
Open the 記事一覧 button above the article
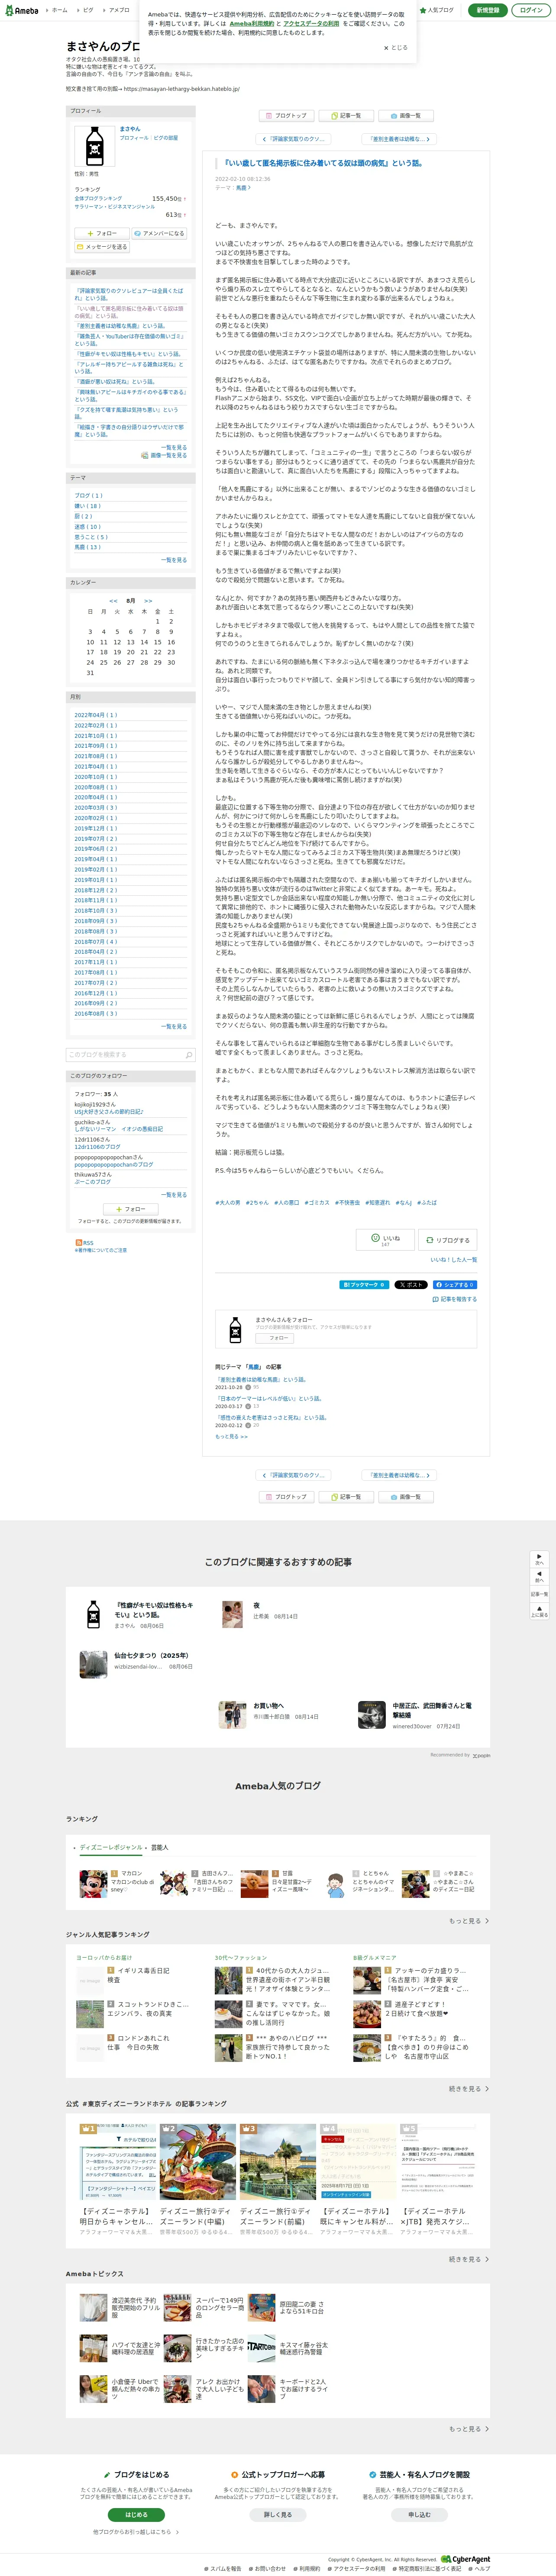click(x=346, y=116)
